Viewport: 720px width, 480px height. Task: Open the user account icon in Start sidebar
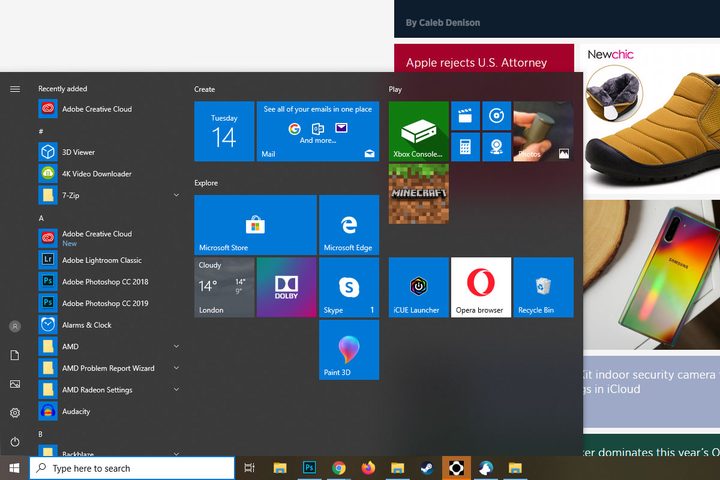pos(15,327)
